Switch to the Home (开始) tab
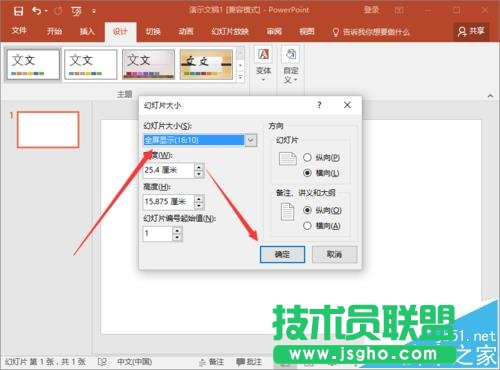This screenshot has height=370, width=500. click(54, 31)
